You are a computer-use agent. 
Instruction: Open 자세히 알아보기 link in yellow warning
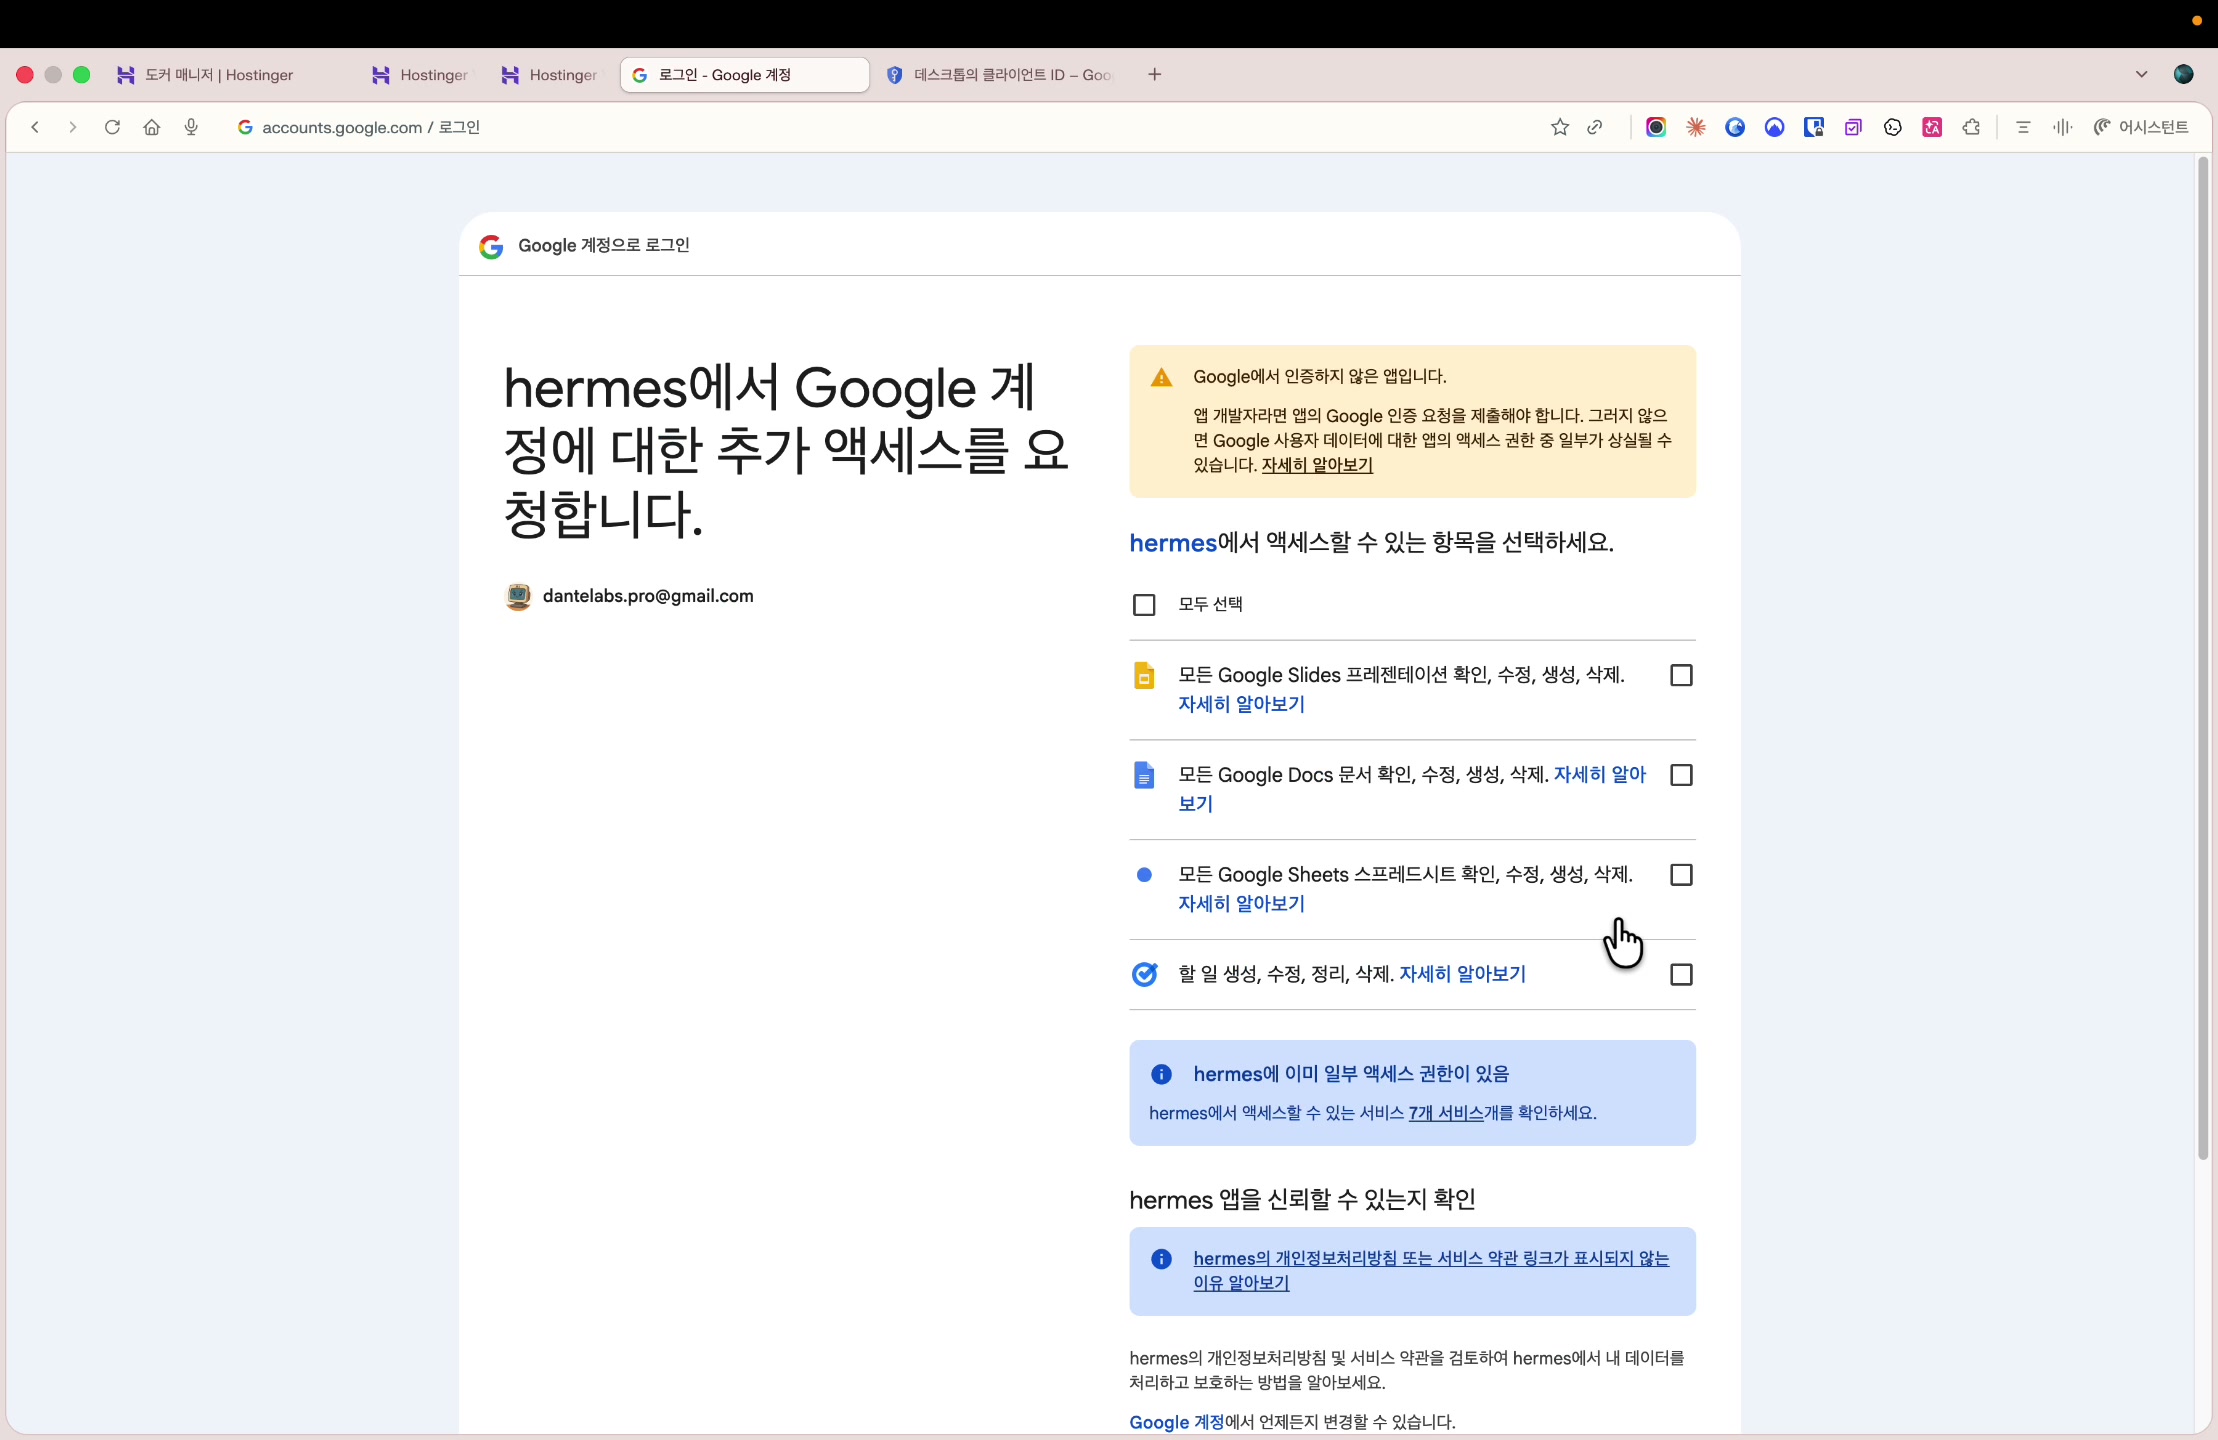click(x=1317, y=465)
